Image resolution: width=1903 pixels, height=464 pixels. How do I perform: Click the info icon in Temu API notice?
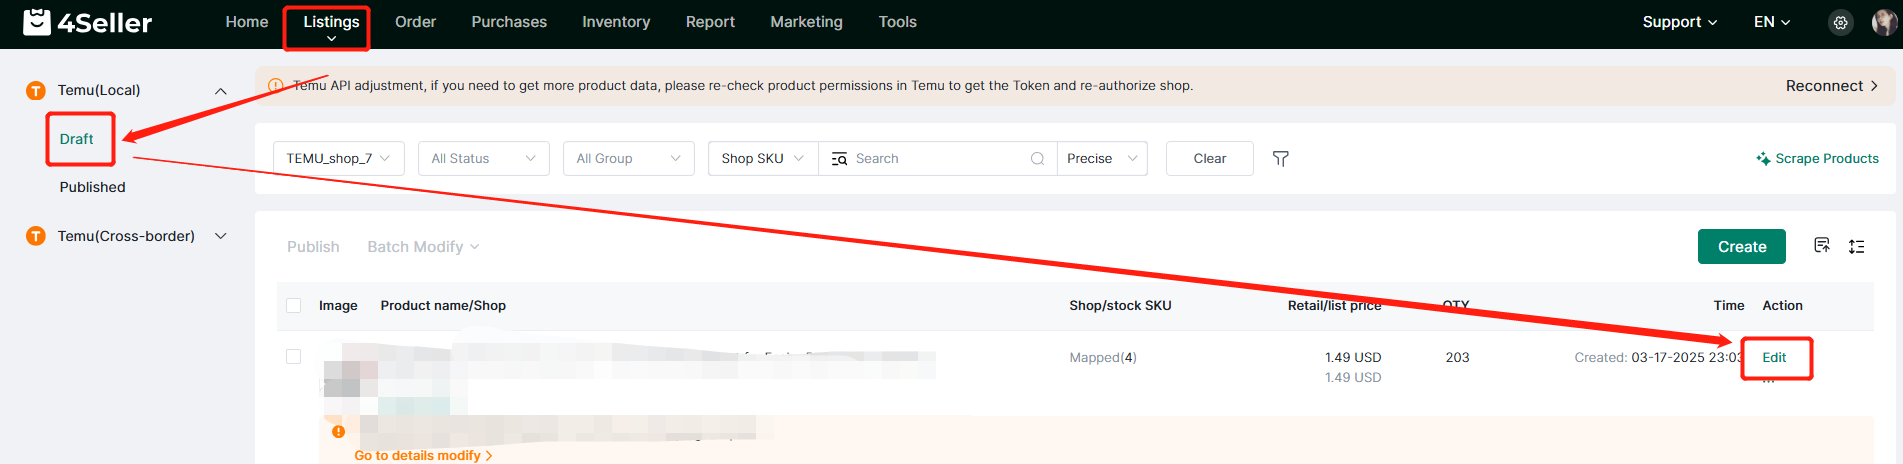point(275,85)
